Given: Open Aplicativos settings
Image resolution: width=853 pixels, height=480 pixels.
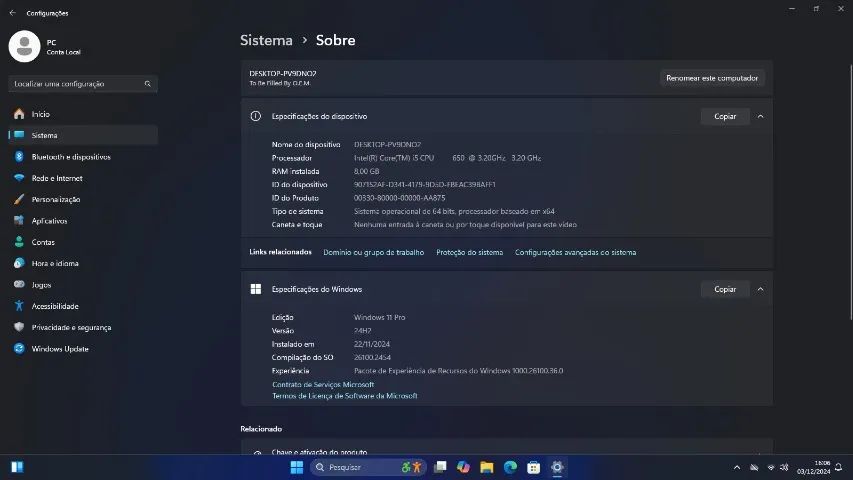Looking at the screenshot, I should [x=83, y=220].
